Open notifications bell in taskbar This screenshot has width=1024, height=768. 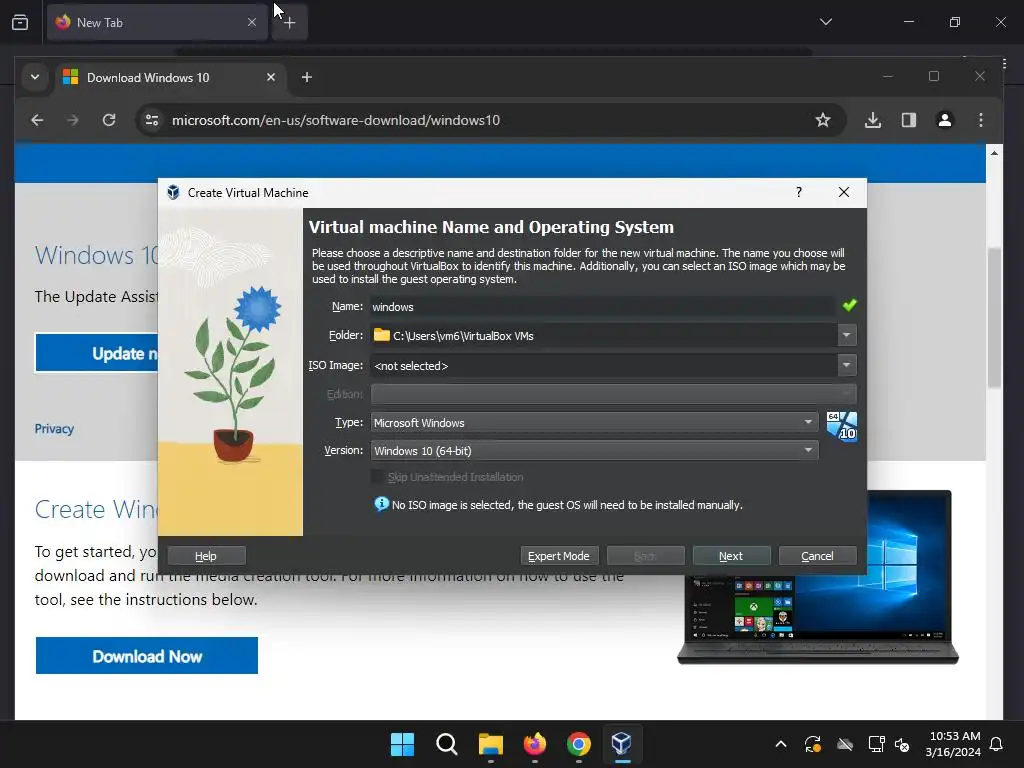click(x=996, y=744)
